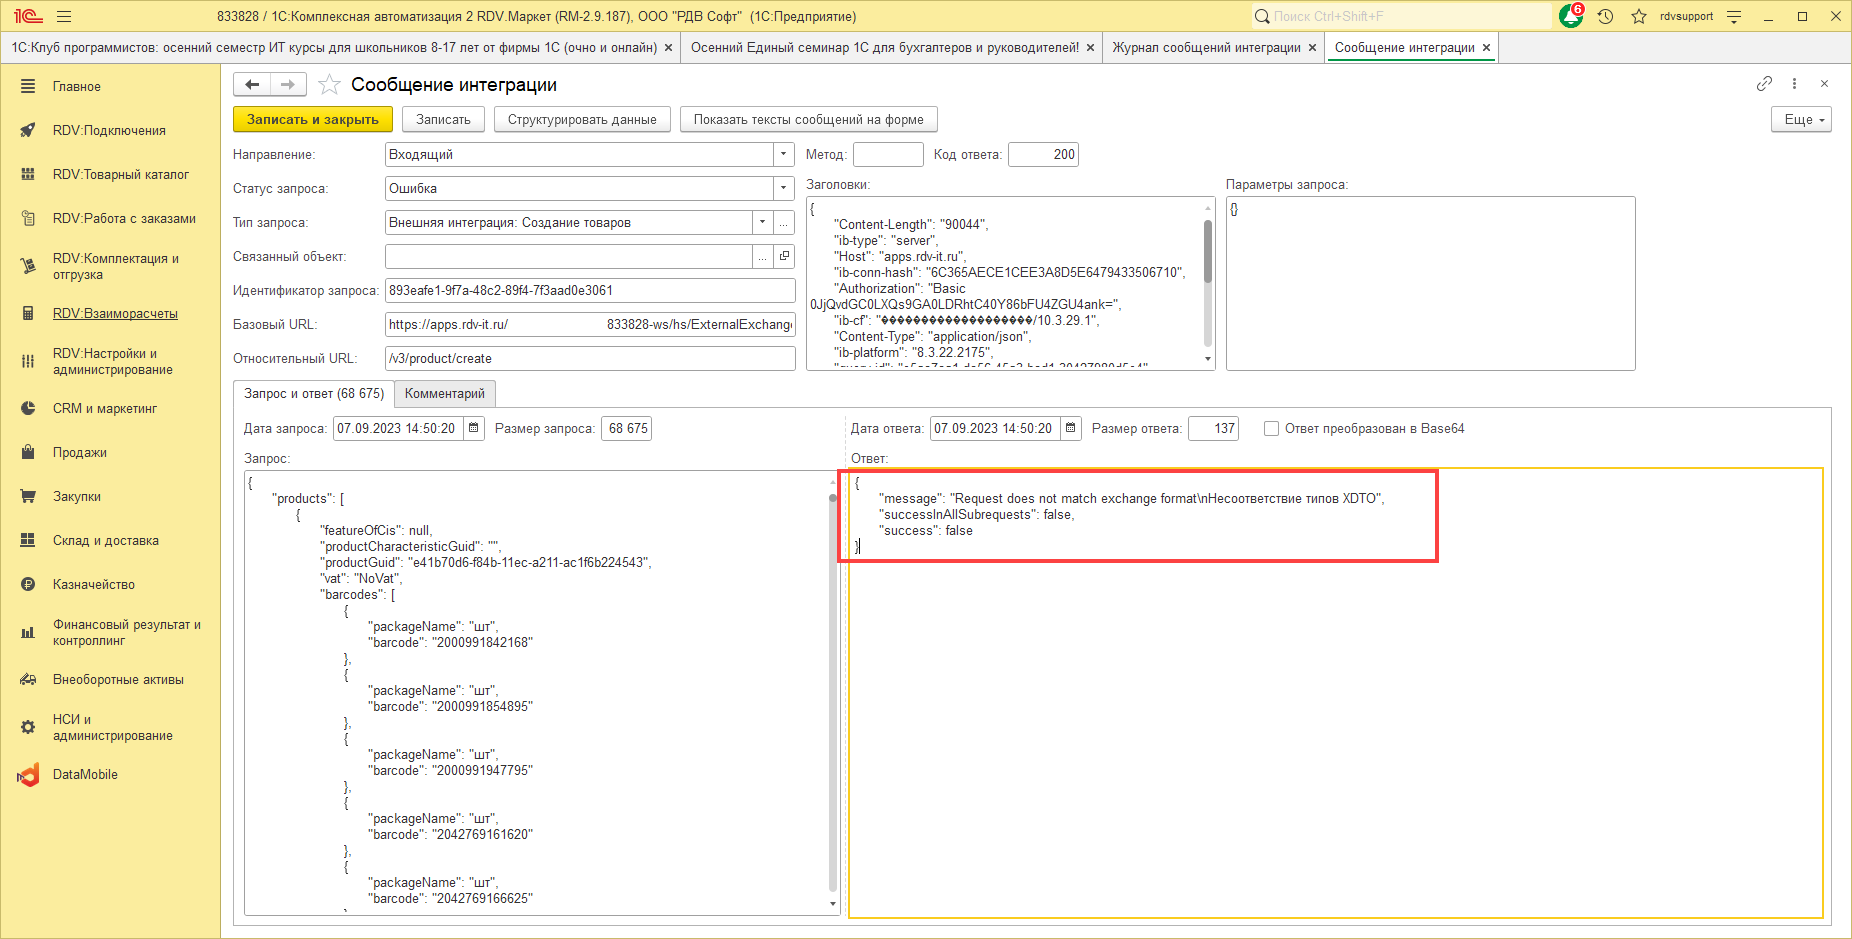Open calendar picker for request date
This screenshot has width=1852, height=939.
tap(474, 429)
